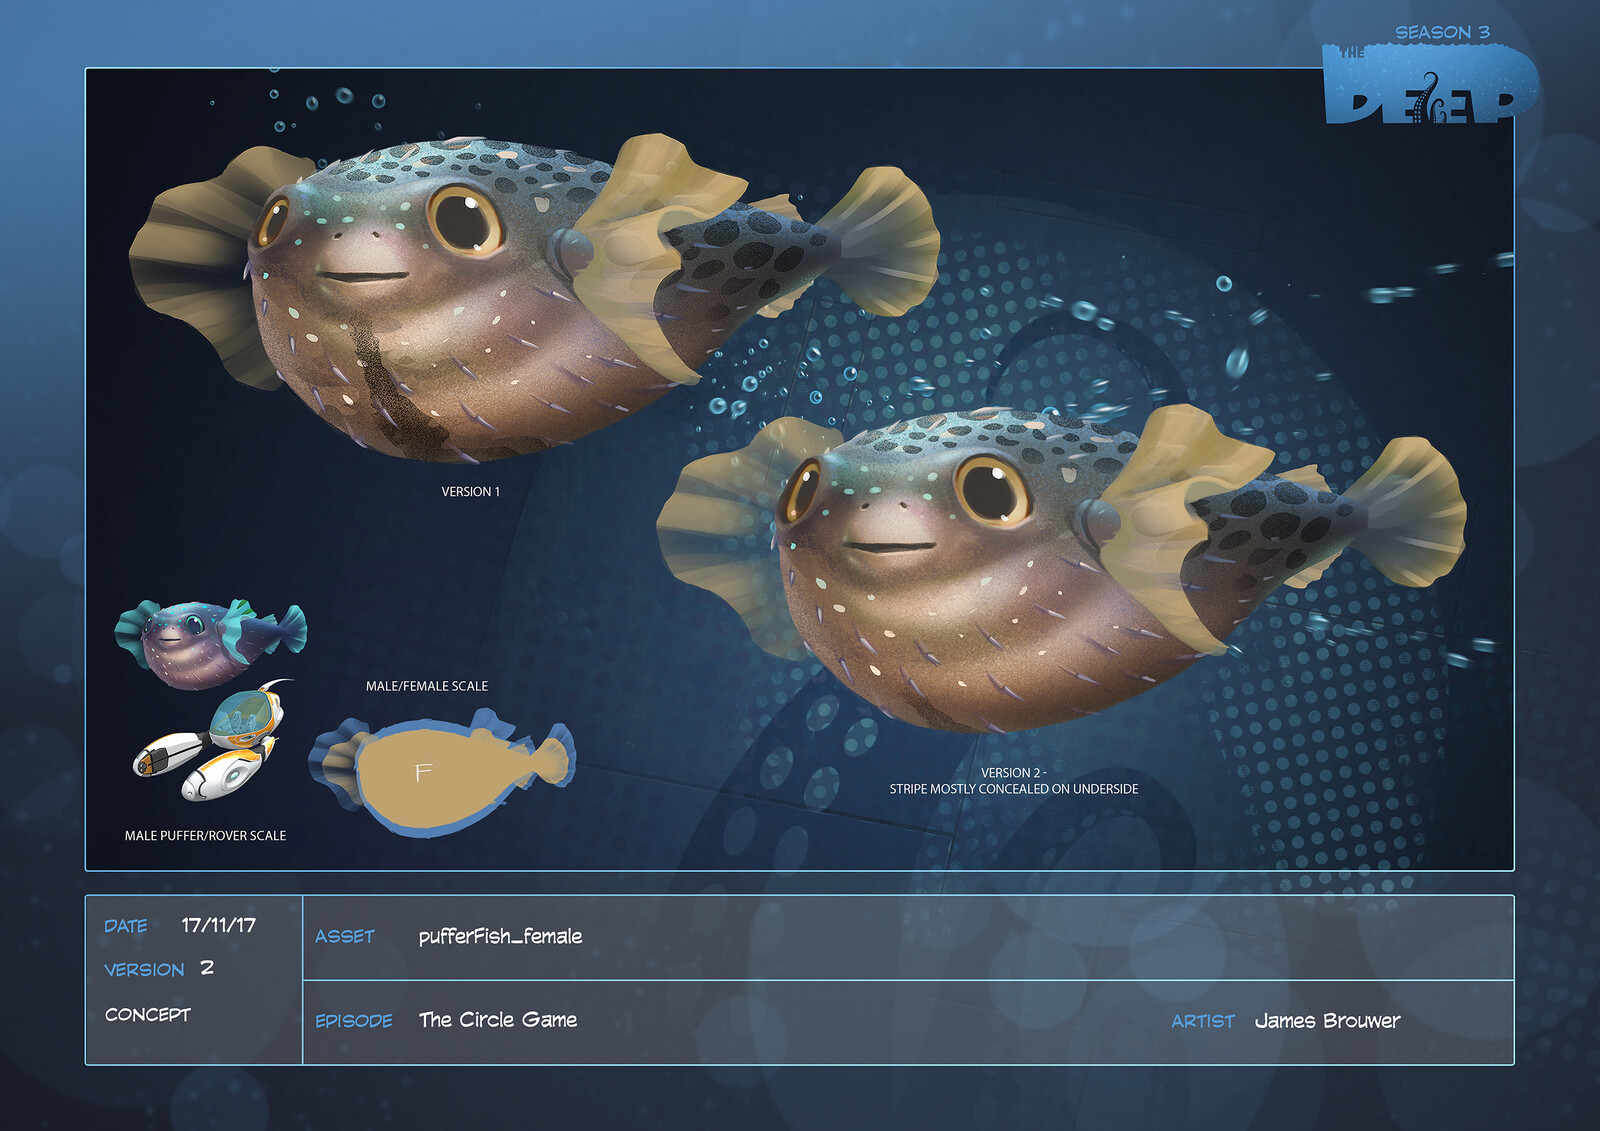Screen dimensions: 1600x1131
Task: Click the female scale silhouette marked F
Action: (441, 772)
